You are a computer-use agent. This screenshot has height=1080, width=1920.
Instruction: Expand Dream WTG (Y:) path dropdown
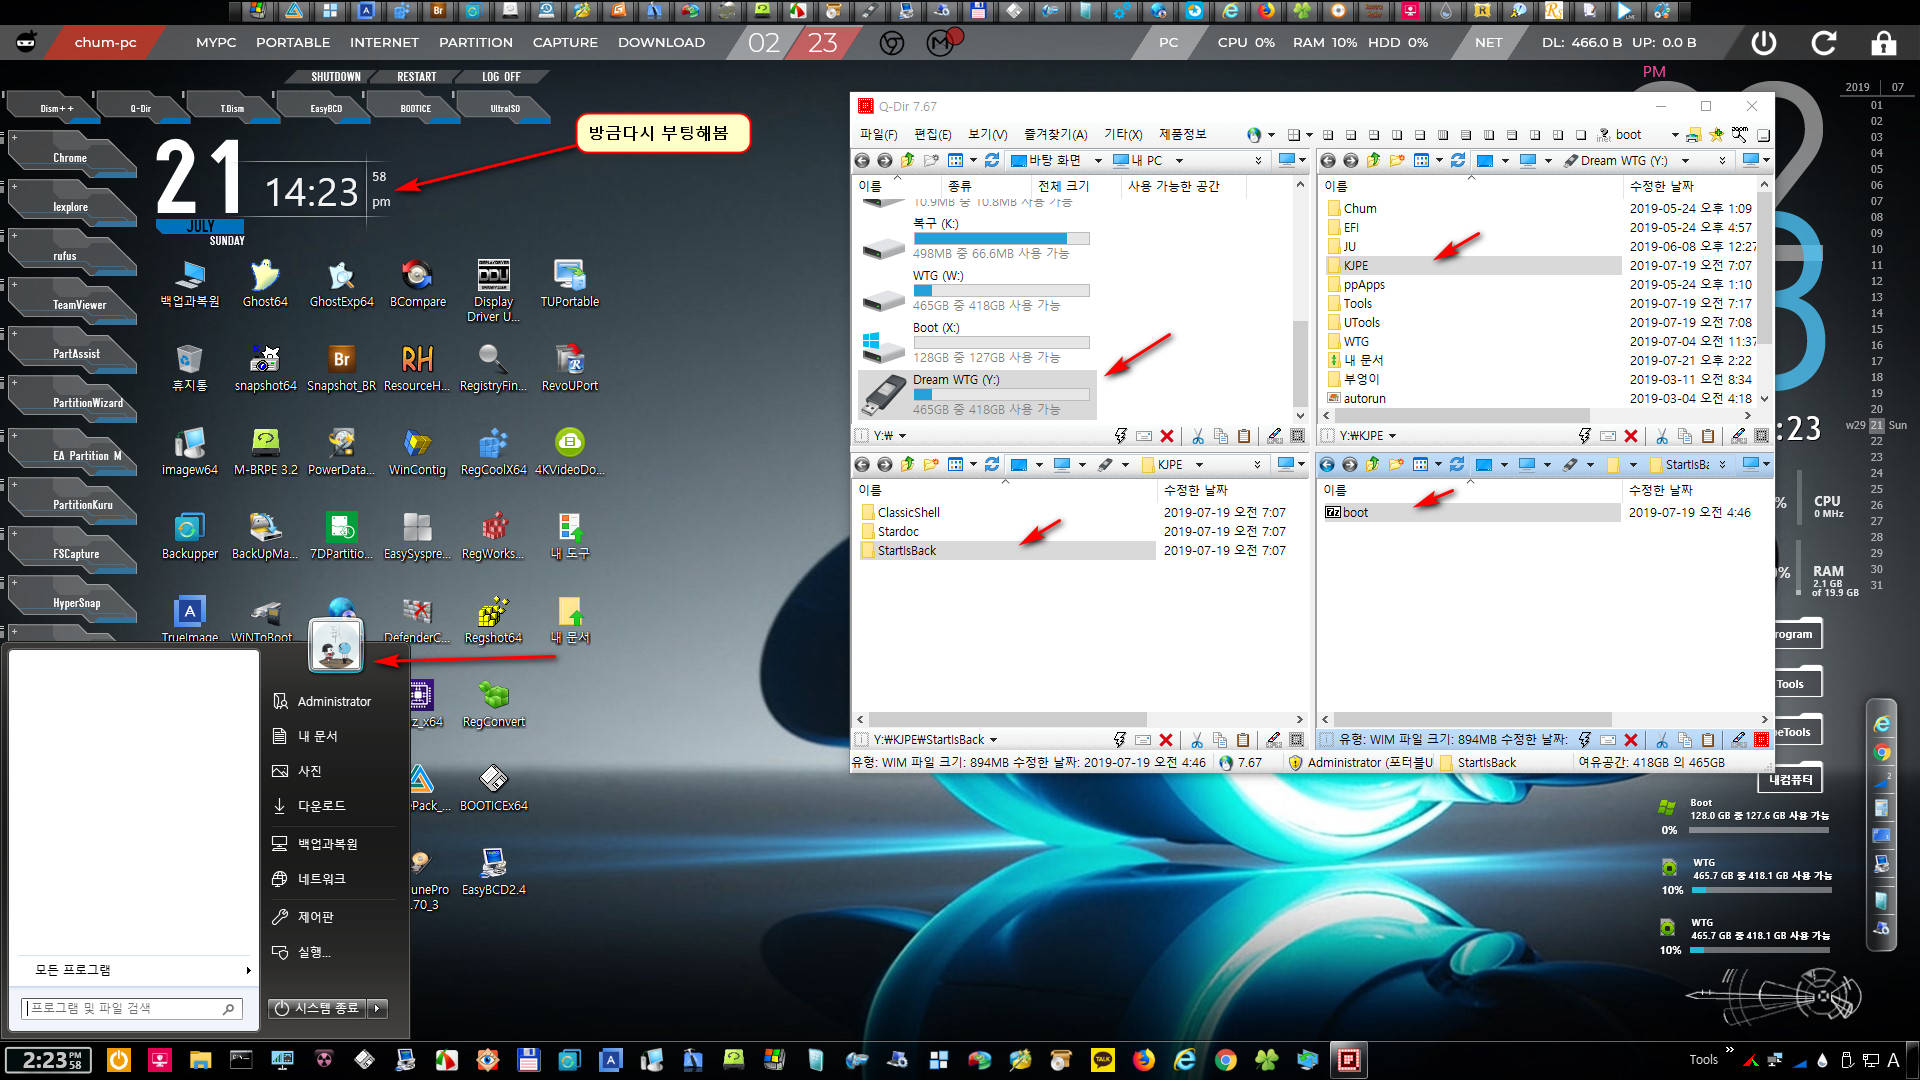pyautogui.click(x=1685, y=160)
